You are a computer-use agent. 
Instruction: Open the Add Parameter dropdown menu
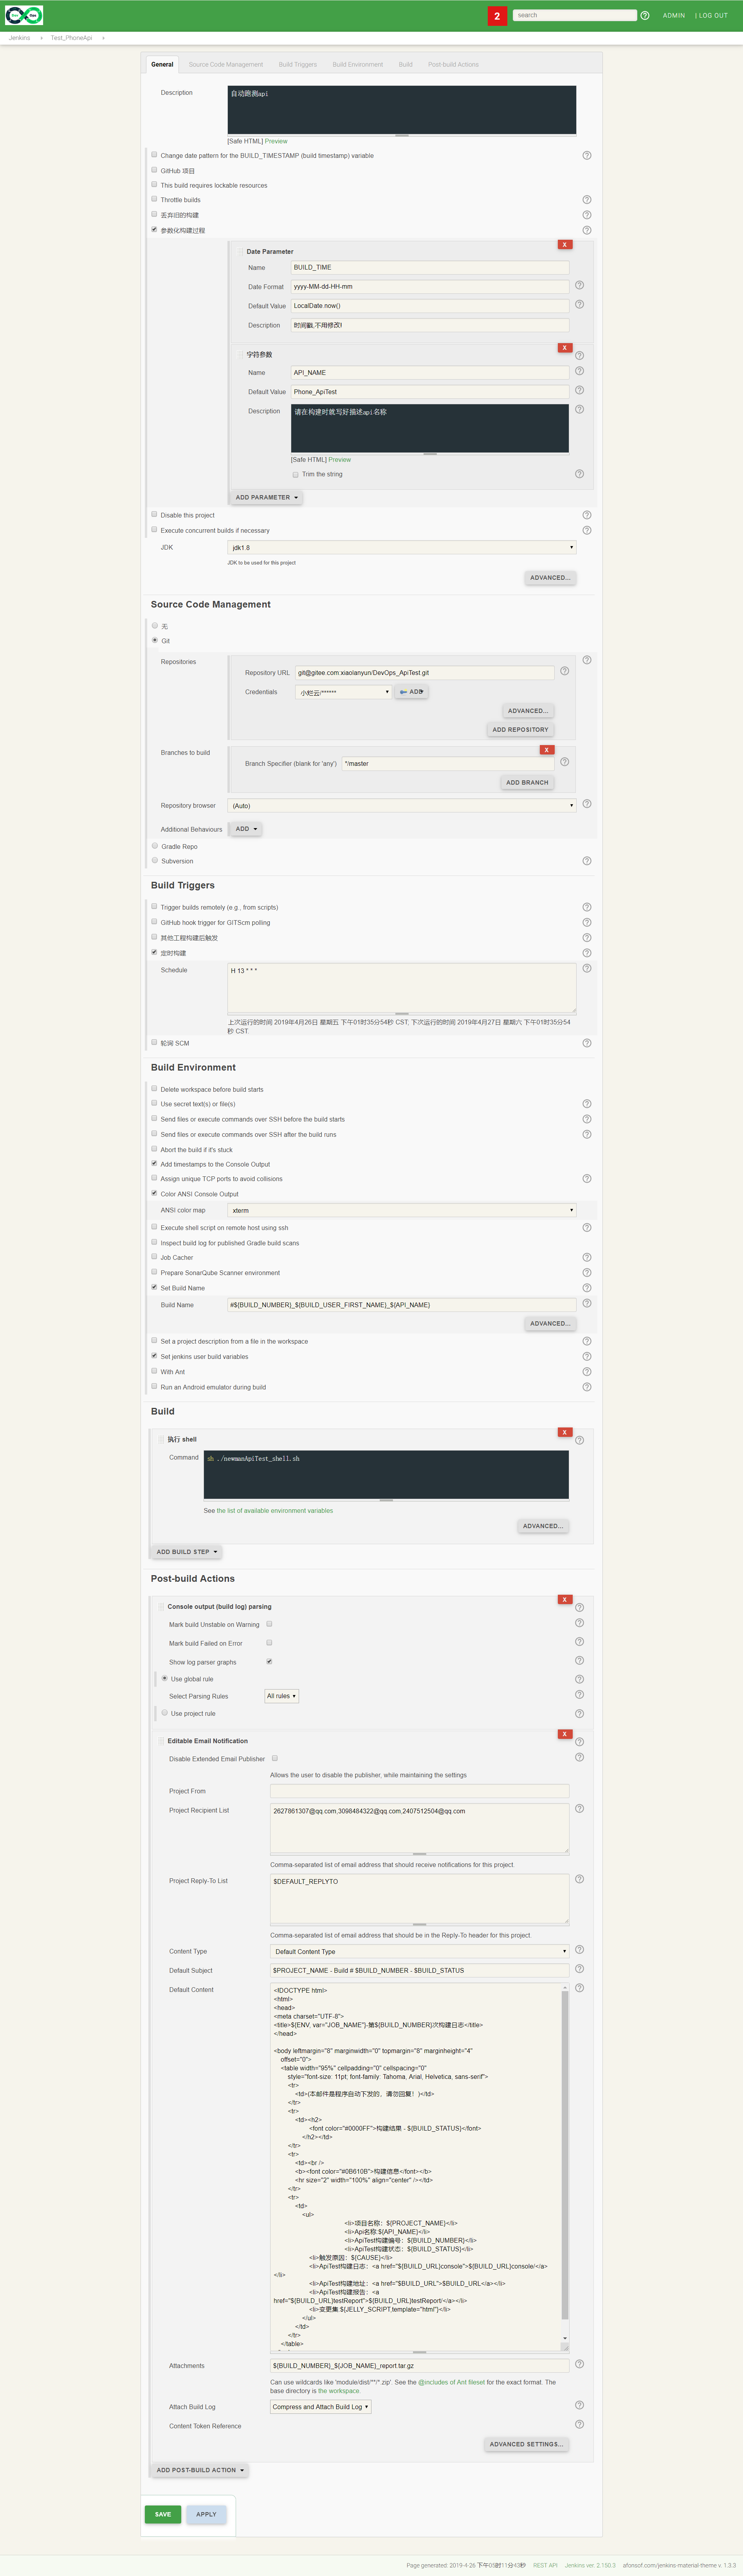[266, 497]
